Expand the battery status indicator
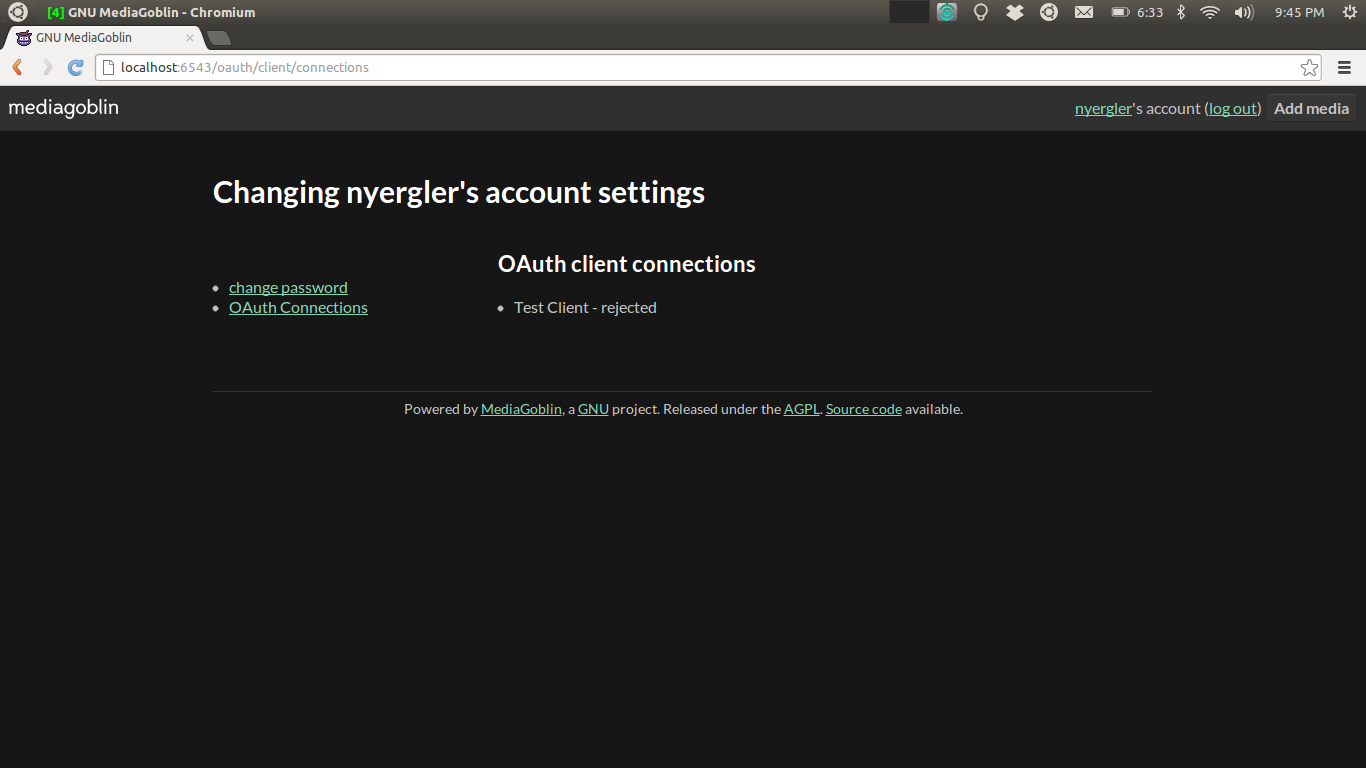1366x768 pixels. (x=1137, y=13)
